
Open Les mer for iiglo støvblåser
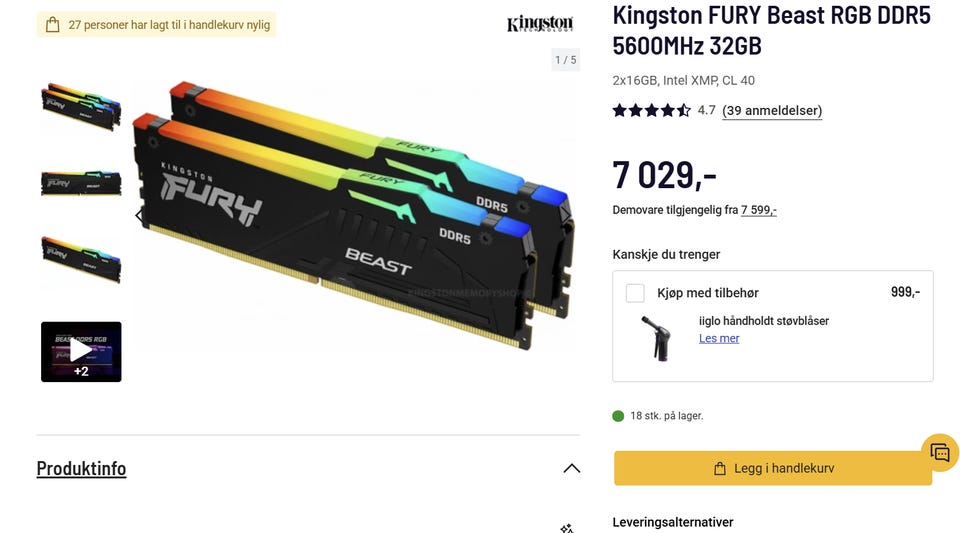pos(719,338)
